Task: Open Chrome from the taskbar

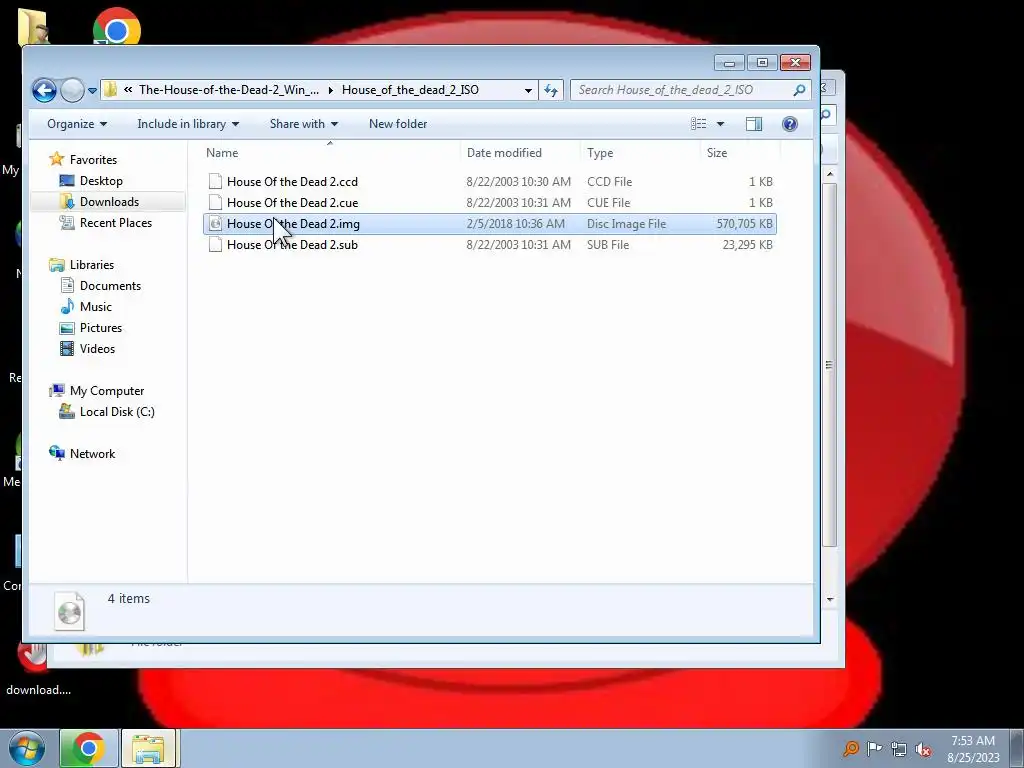Action: click(x=88, y=748)
